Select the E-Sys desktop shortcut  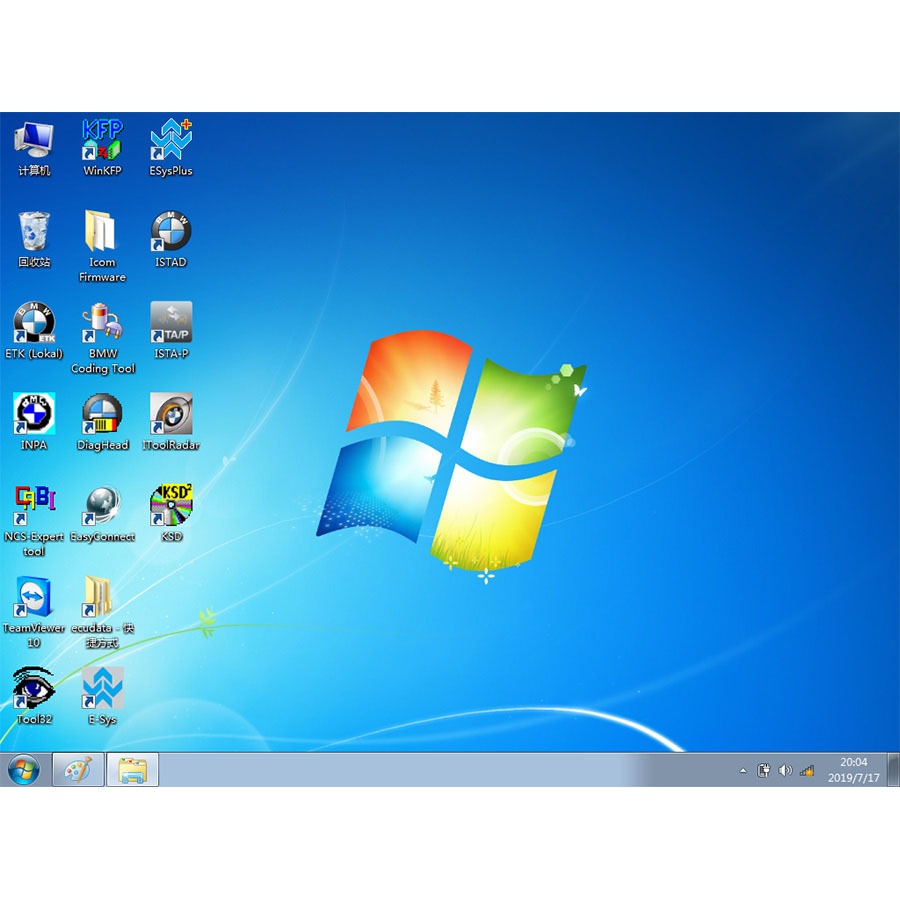coord(102,695)
